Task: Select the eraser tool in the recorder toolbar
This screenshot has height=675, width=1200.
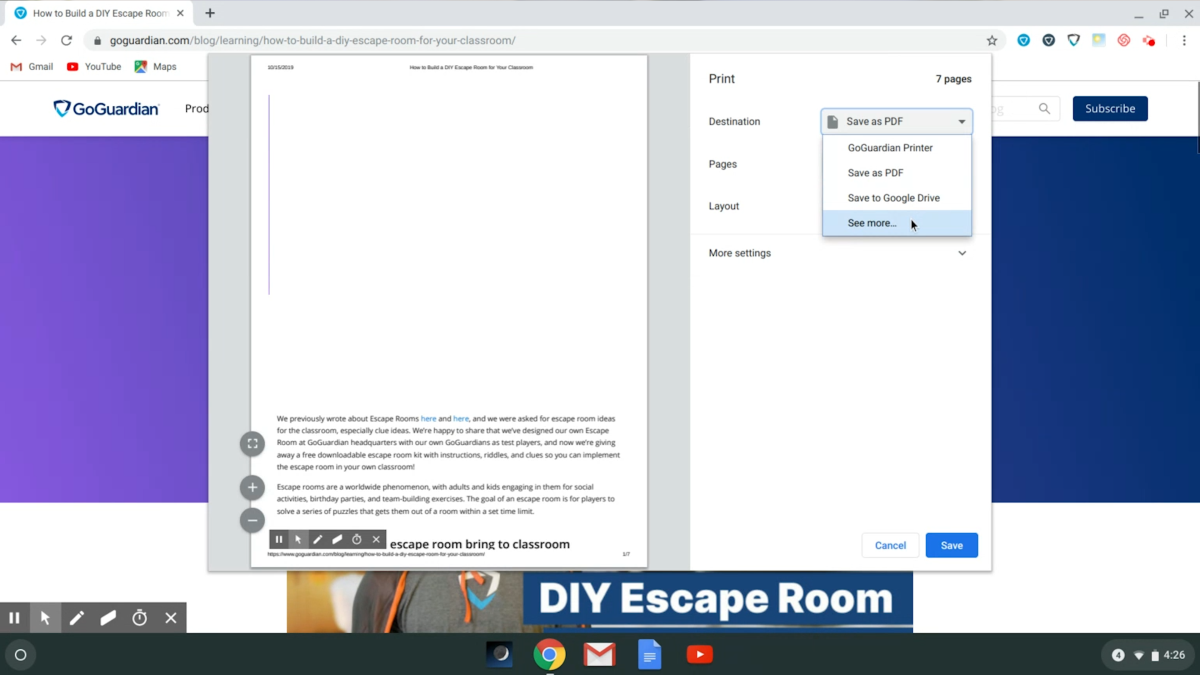Action: click(108, 618)
